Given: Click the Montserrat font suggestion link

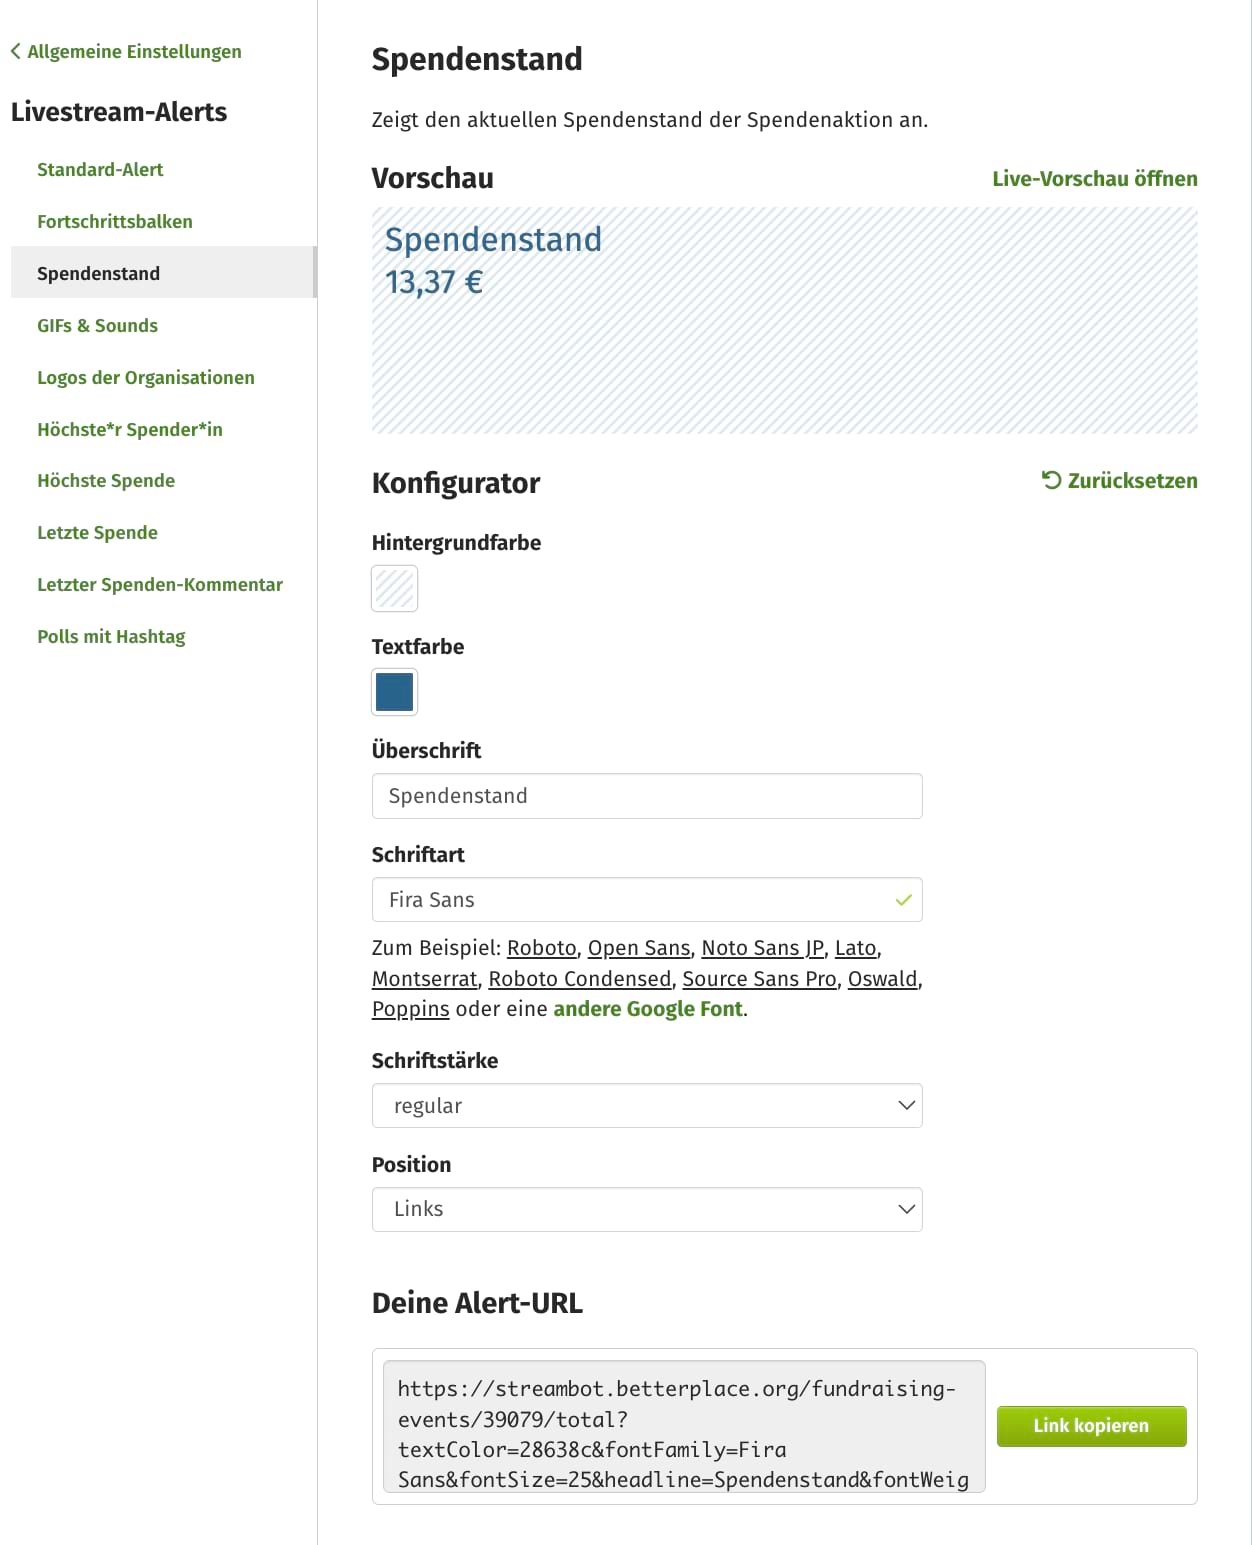Looking at the screenshot, I should [x=423, y=979].
